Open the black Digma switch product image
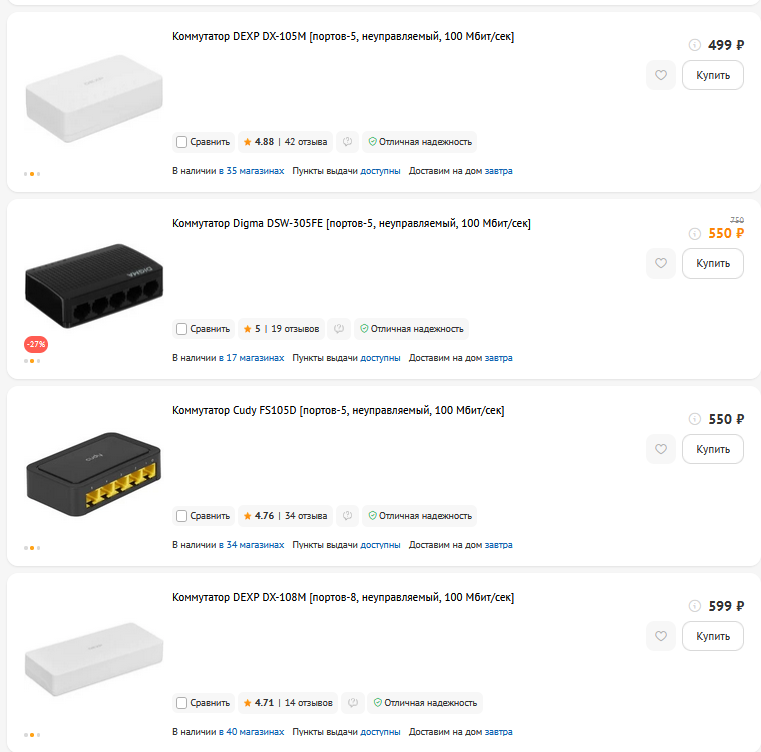Screen dimensions: 761x752 tap(94, 285)
